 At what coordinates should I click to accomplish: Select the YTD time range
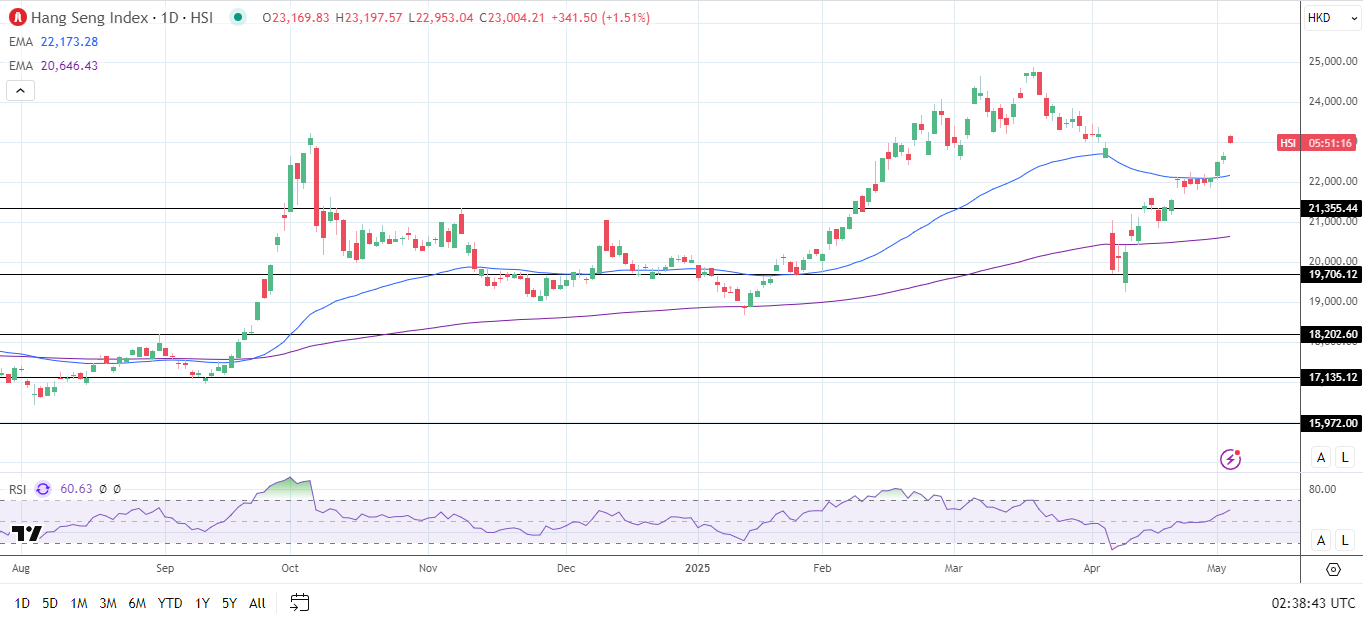[170, 603]
